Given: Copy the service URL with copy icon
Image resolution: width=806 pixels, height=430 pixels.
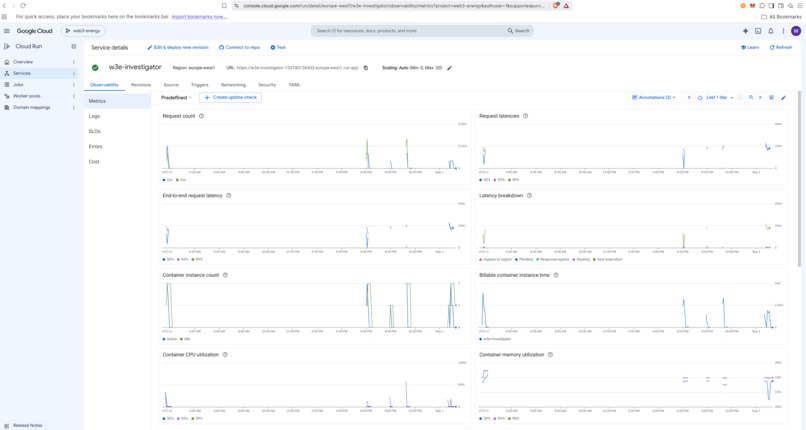Looking at the screenshot, I should [x=366, y=68].
